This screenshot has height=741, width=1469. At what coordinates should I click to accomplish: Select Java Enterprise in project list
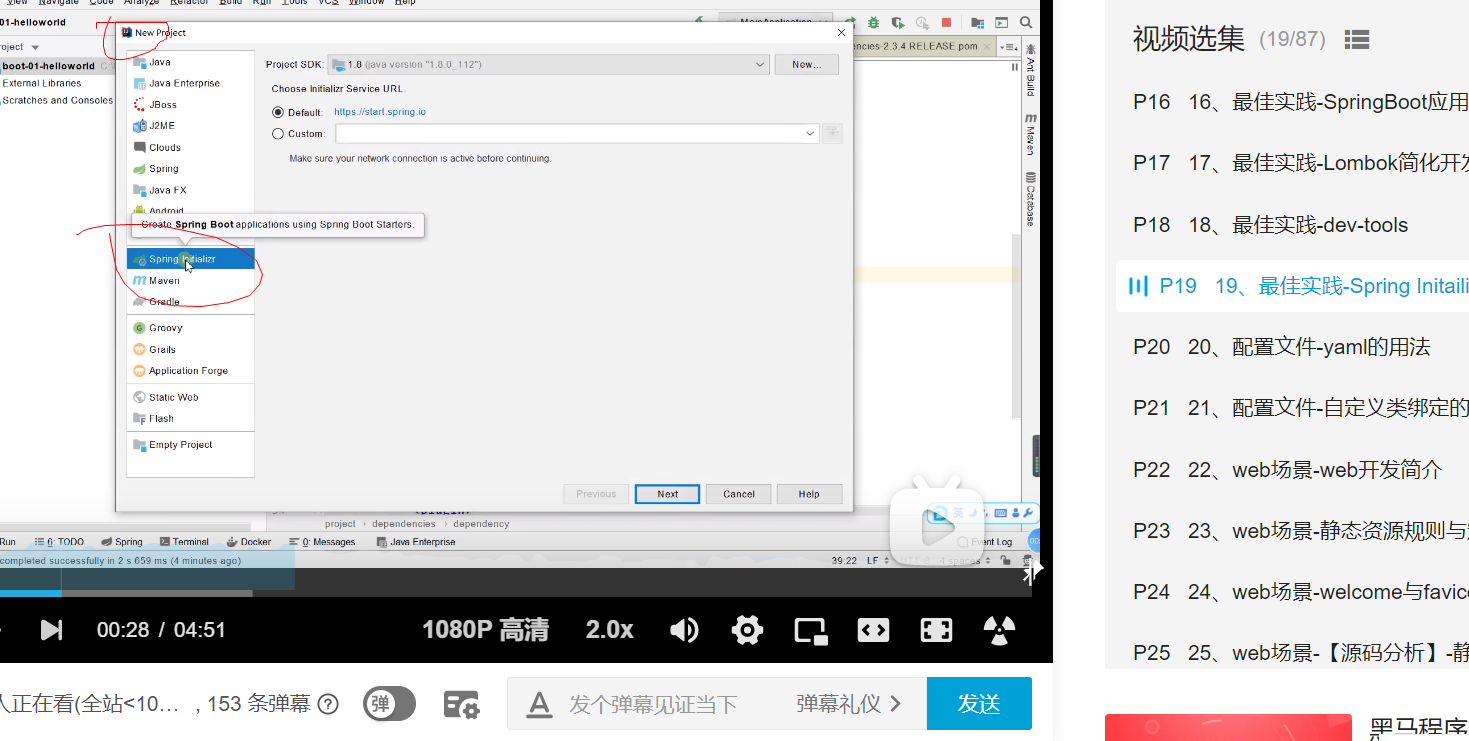(x=184, y=83)
